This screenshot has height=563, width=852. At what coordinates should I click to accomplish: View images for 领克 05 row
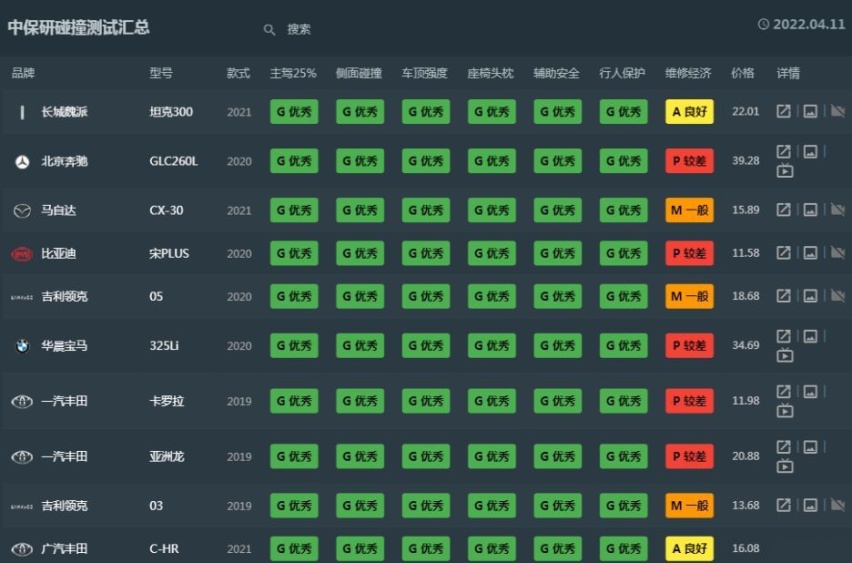pyautogui.click(x=810, y=295)
